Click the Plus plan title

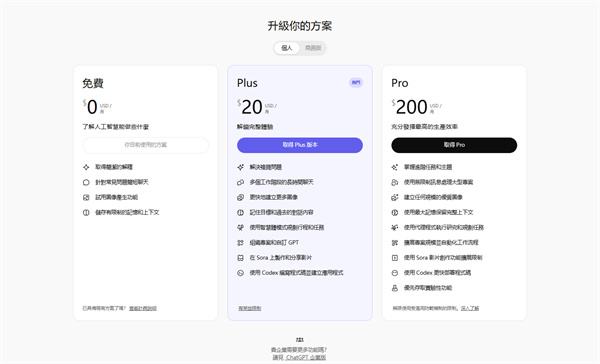(x=247, y=83)
